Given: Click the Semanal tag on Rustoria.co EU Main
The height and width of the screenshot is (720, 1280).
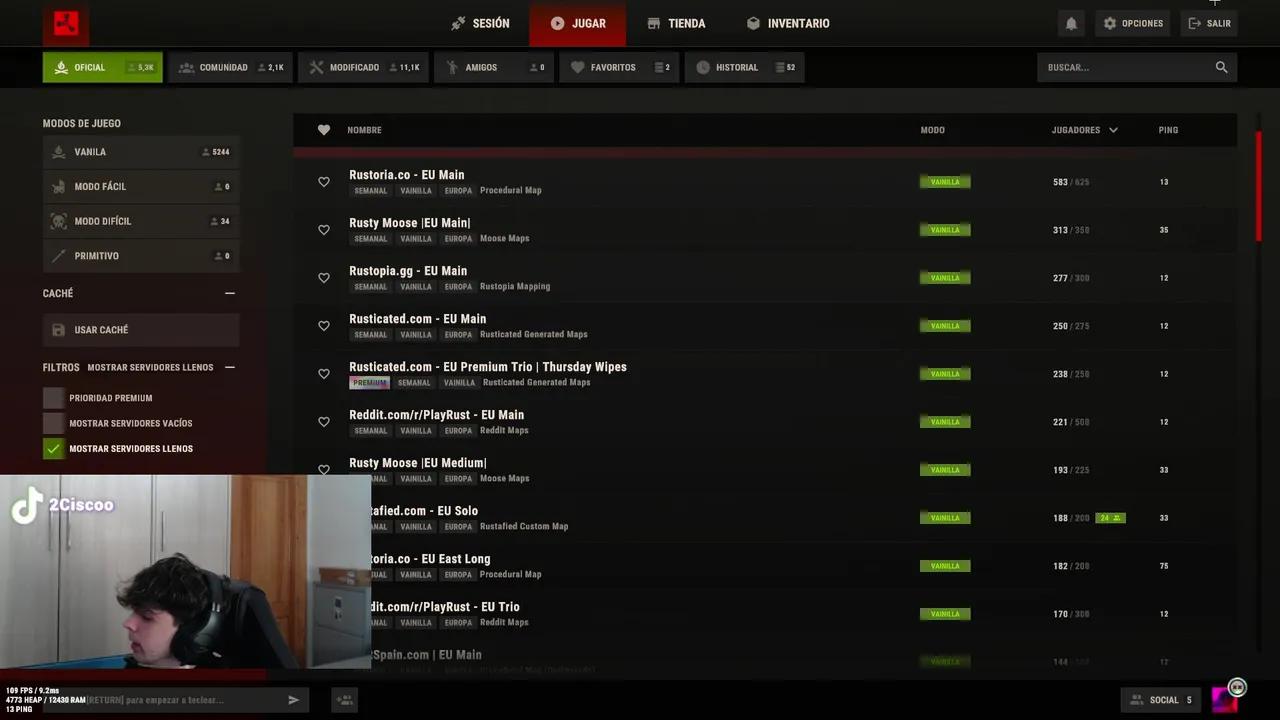Looking at the screenshot, I should tap(370, 191).
